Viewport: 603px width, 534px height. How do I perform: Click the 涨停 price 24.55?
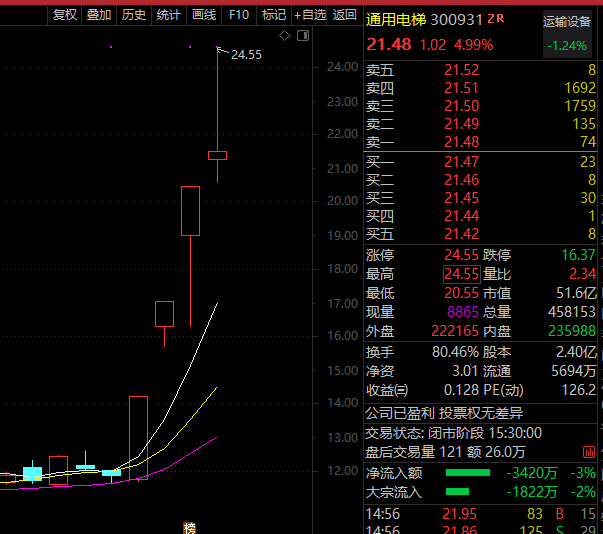(461, 255)
